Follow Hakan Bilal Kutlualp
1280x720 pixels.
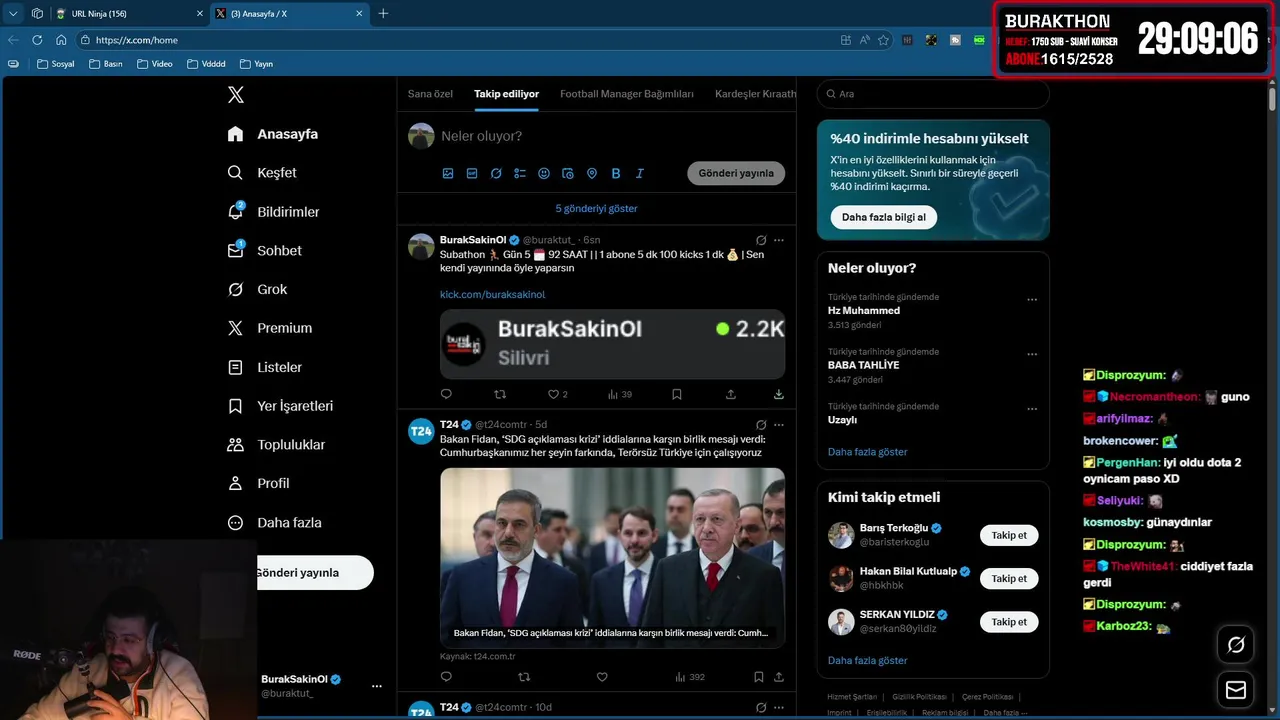tap(1009, 578)
